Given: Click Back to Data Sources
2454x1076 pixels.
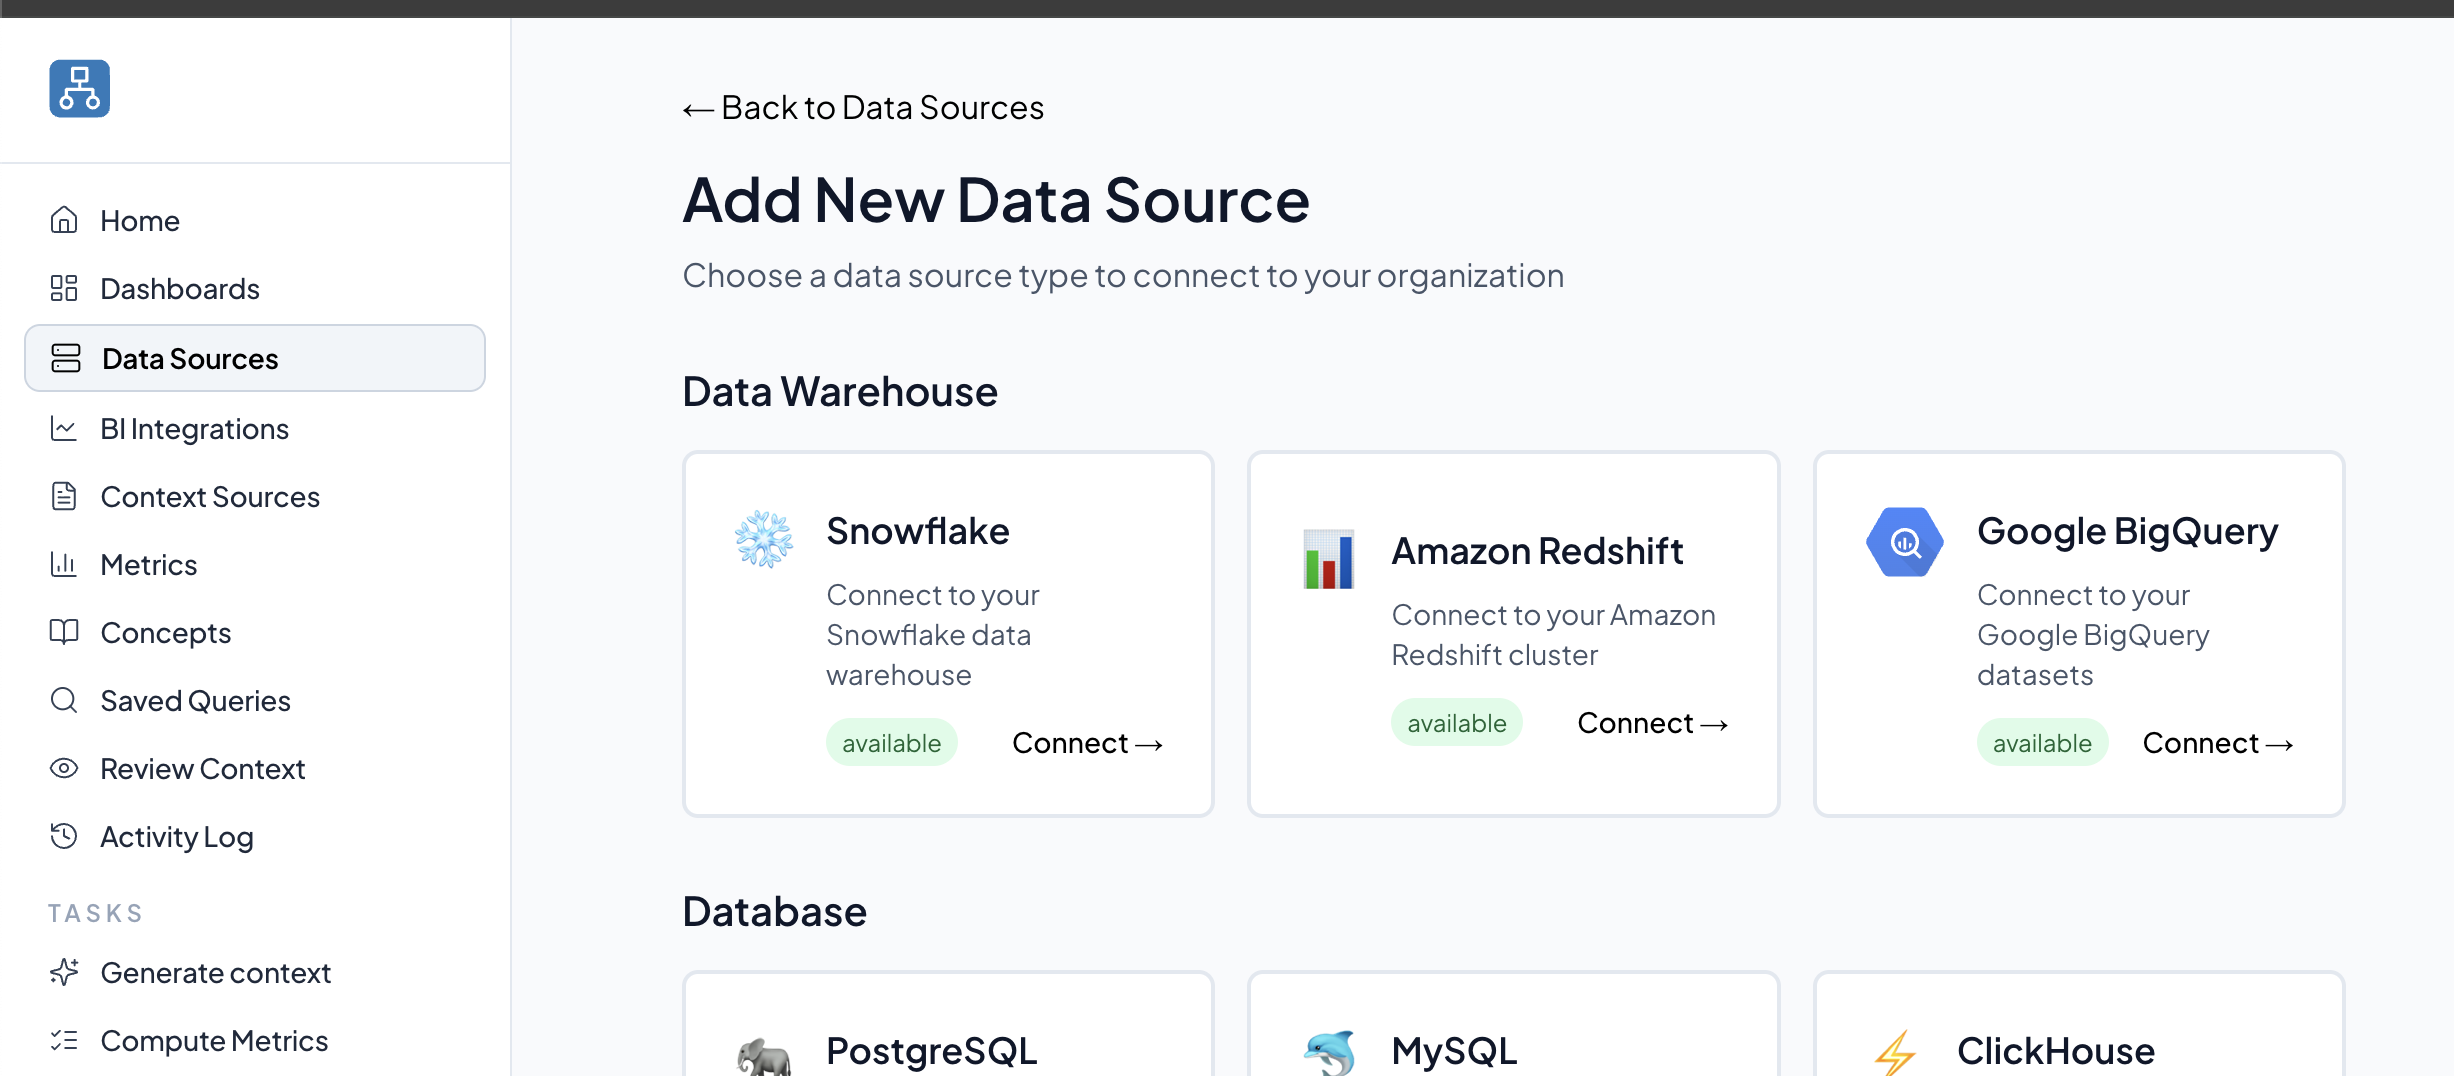Looking at the screenshot, I should tap(863, 107).
